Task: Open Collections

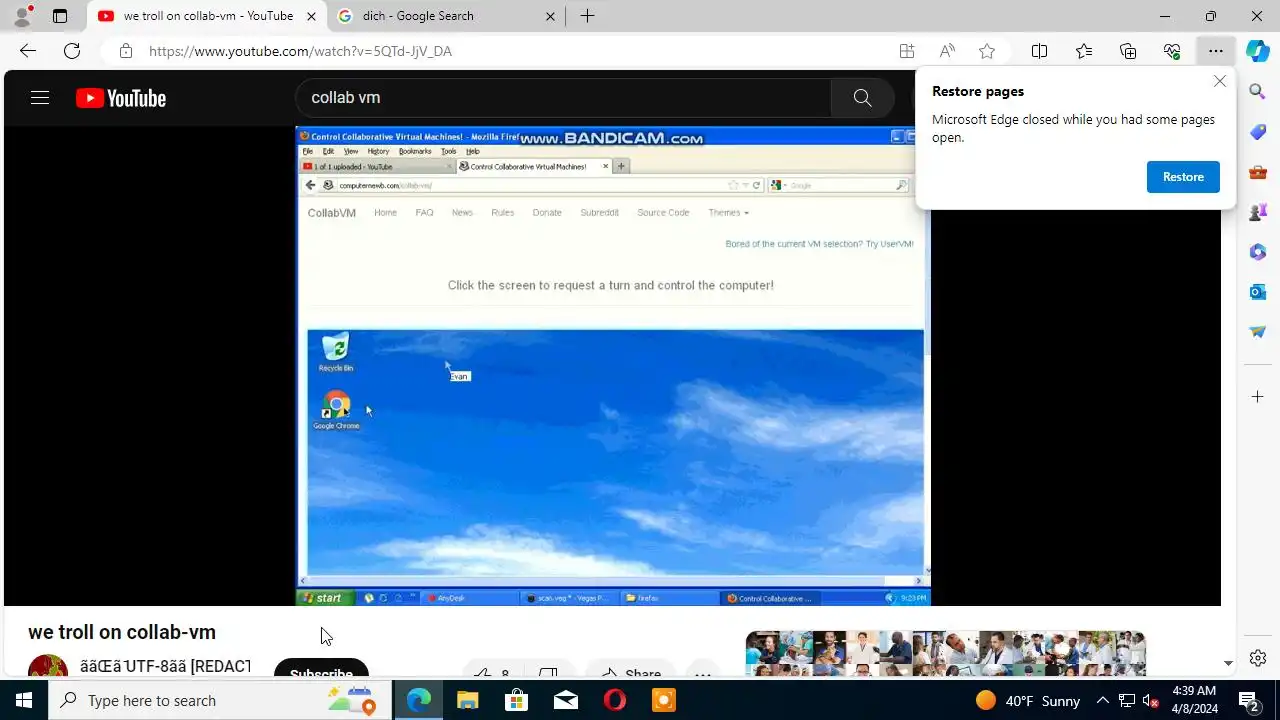Action: 1128,51
